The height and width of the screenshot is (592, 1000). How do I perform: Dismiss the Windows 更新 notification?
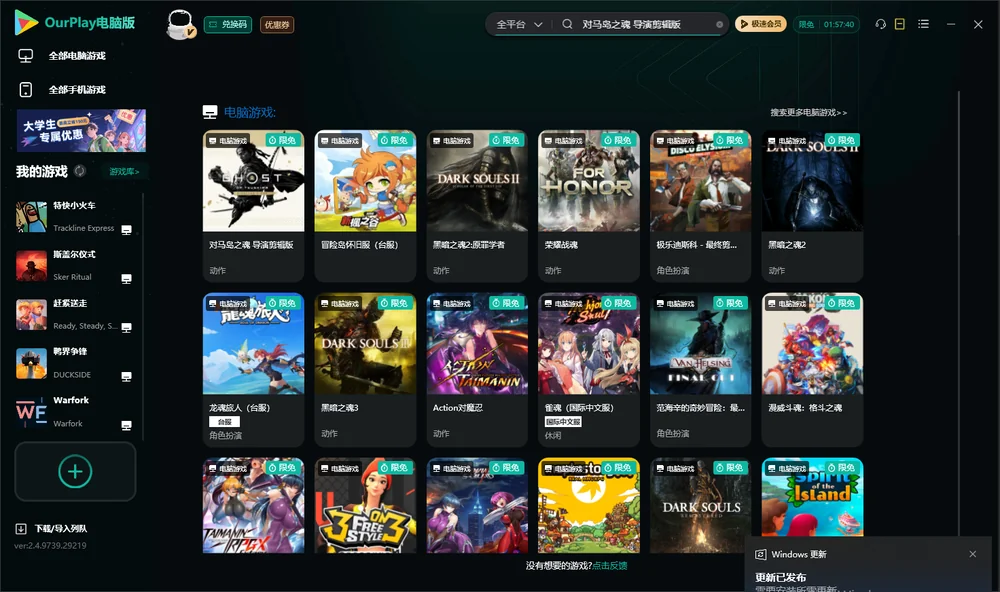(973, 554)
